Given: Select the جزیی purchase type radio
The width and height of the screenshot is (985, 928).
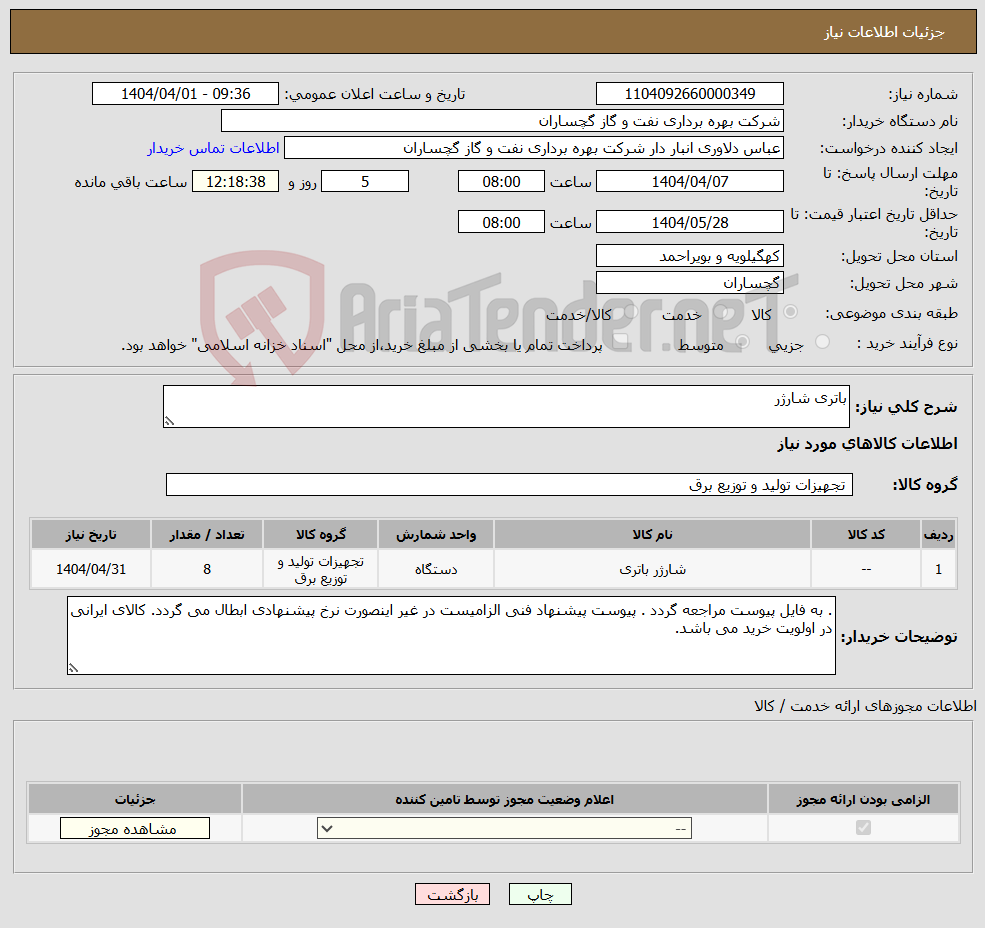Looking at the screenshot, I should (x=822, y=342).
